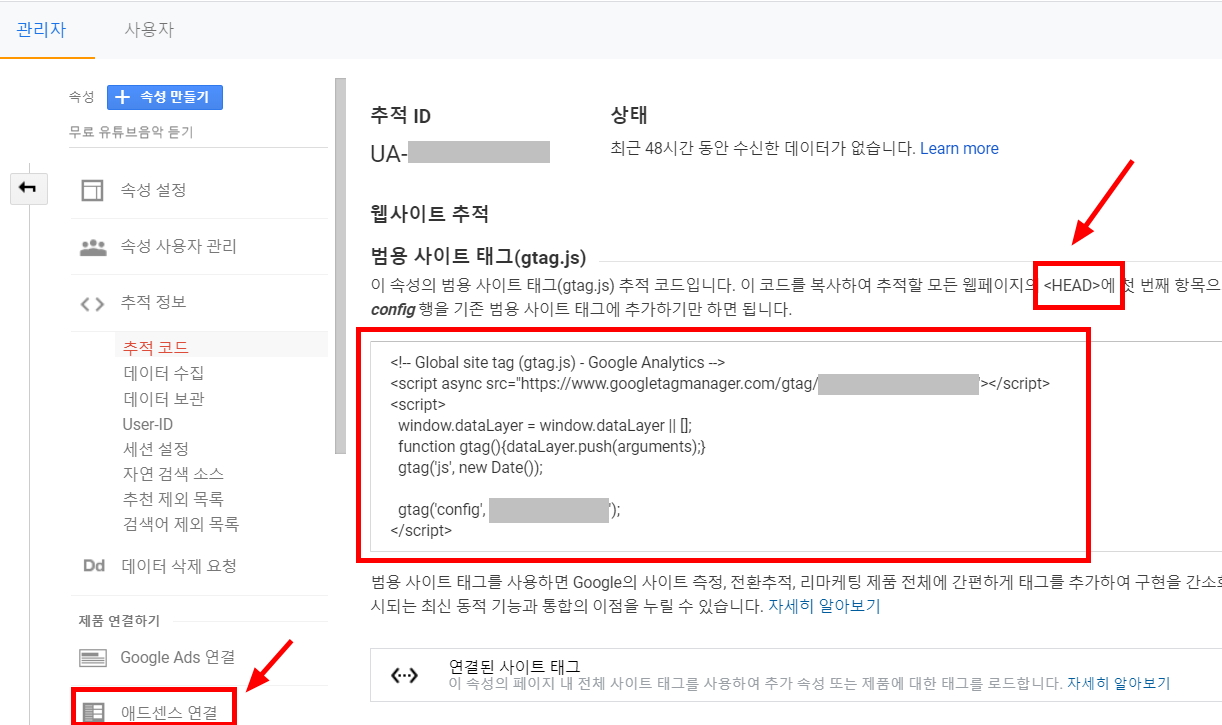Click the 범용 사이트 태그(gtag.js) heading
Image resolution: width=1222 pixels, height=725 pixels.
(x=478, y=256)
